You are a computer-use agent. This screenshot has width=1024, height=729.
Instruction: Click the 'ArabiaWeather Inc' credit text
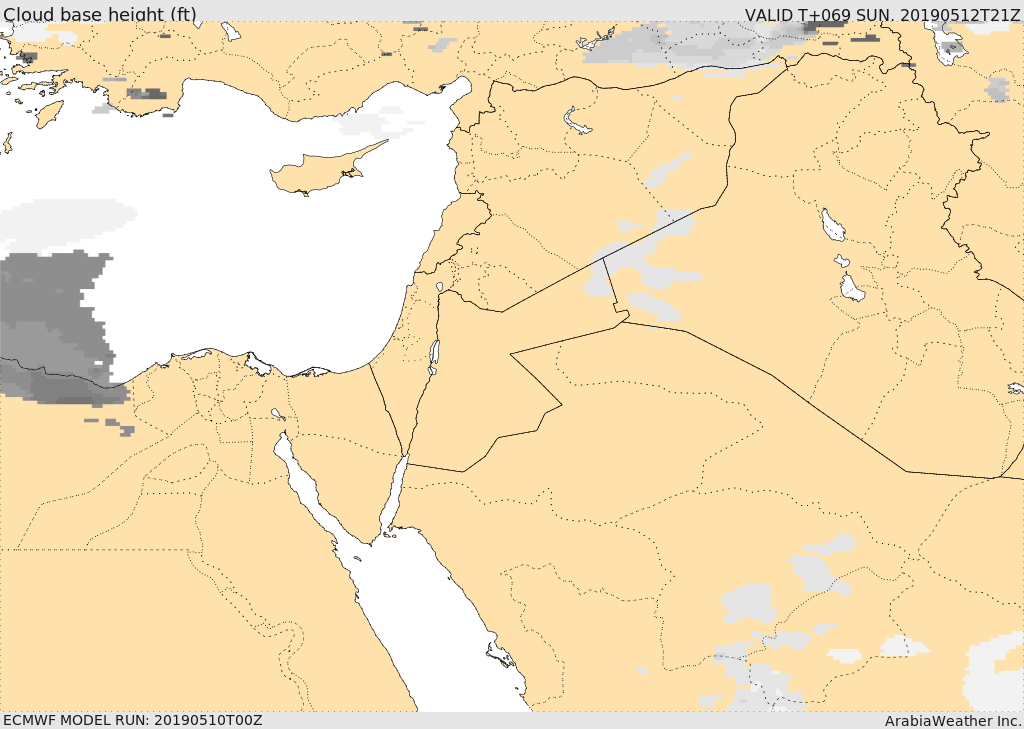[952, 721]
